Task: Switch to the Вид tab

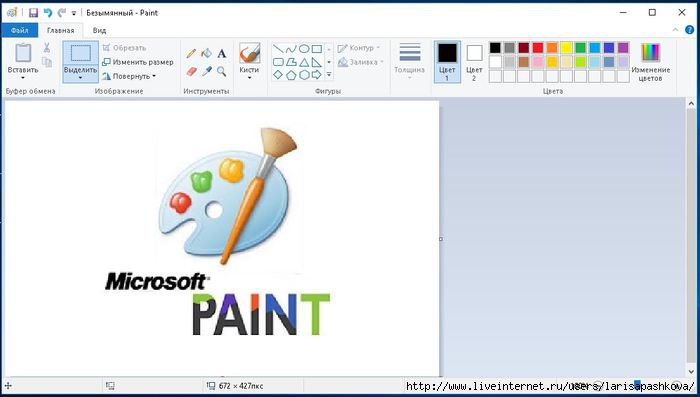Action: tap(99, 30)
